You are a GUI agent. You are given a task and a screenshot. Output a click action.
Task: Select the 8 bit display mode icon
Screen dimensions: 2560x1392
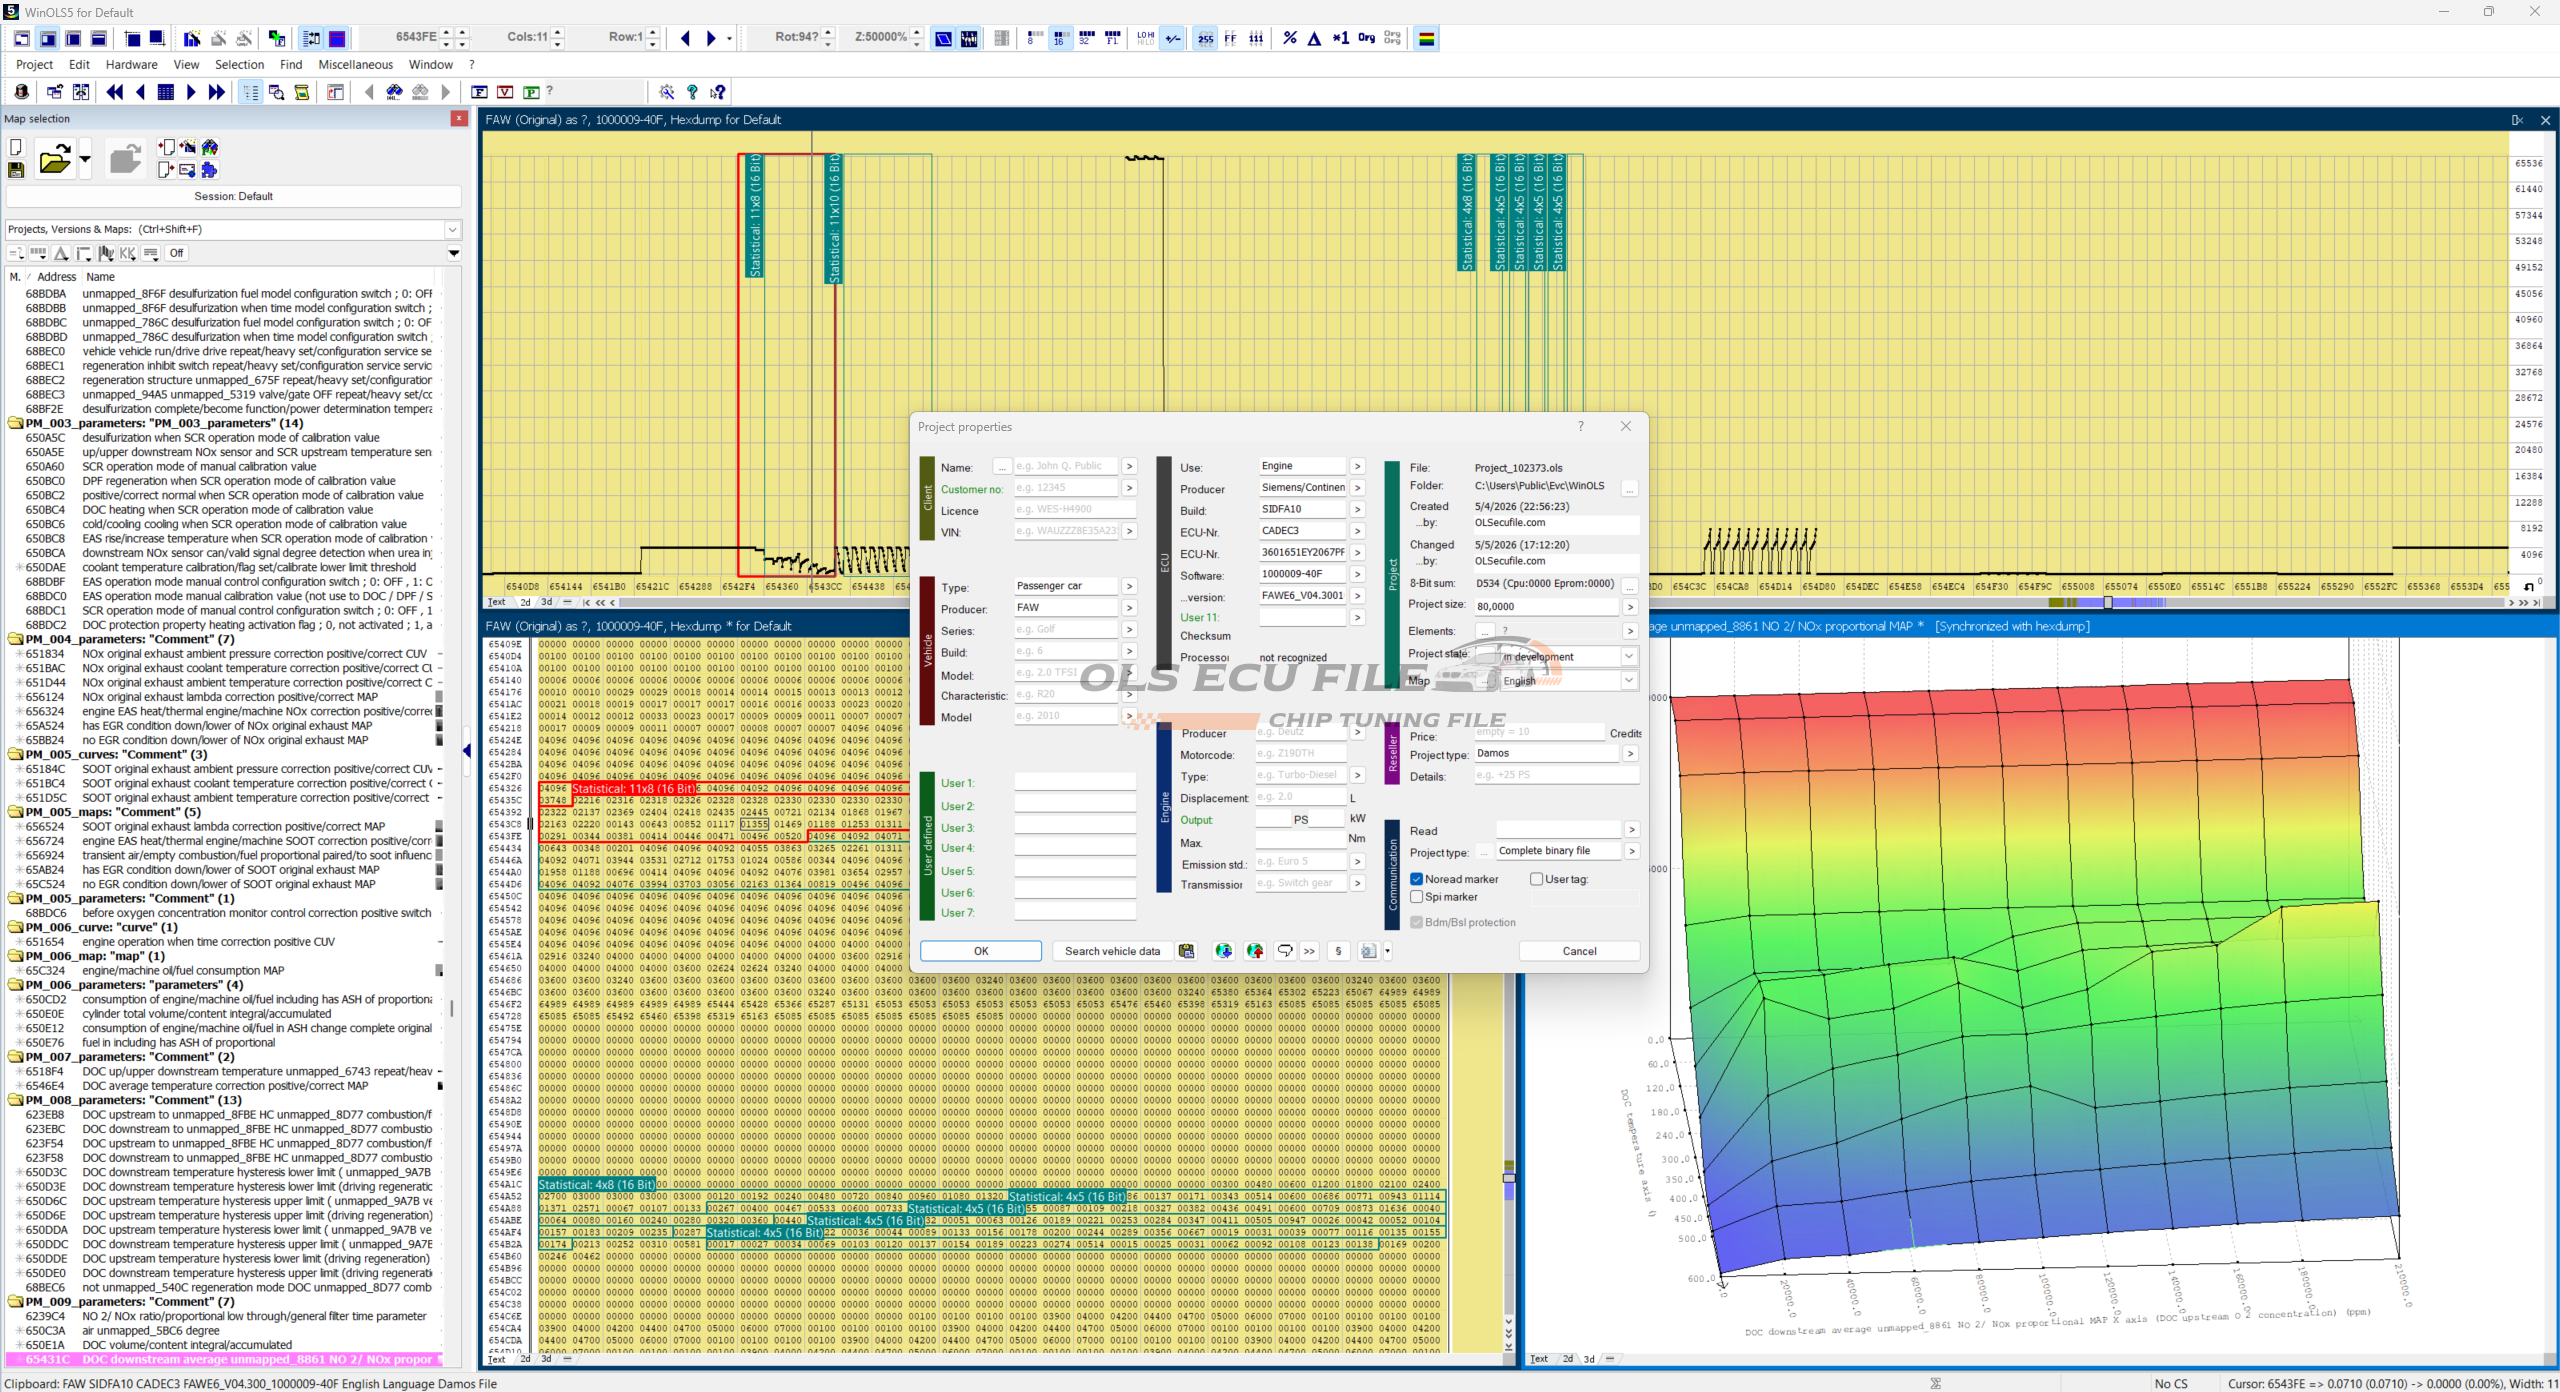pyautogui.click(x=1034, y=38)
